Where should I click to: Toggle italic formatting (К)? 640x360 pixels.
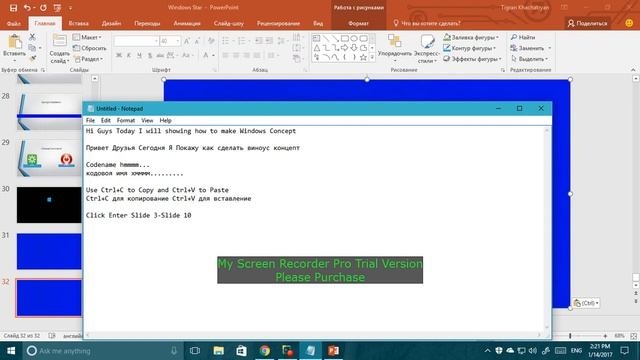129,56
